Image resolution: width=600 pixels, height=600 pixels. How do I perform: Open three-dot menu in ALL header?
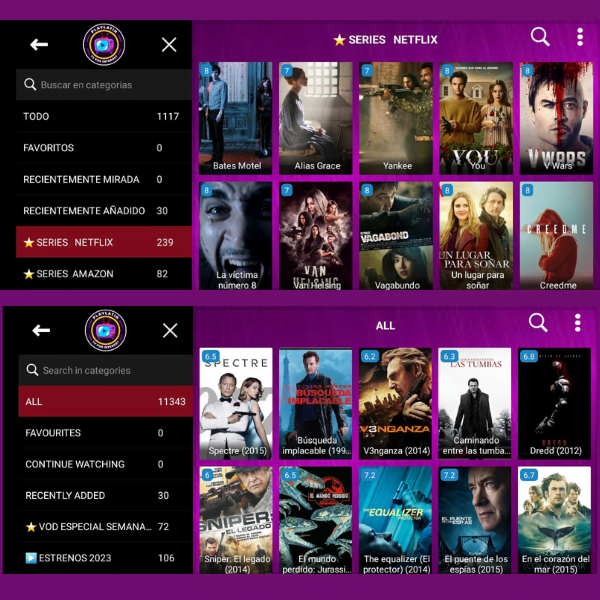coord(578,323)
